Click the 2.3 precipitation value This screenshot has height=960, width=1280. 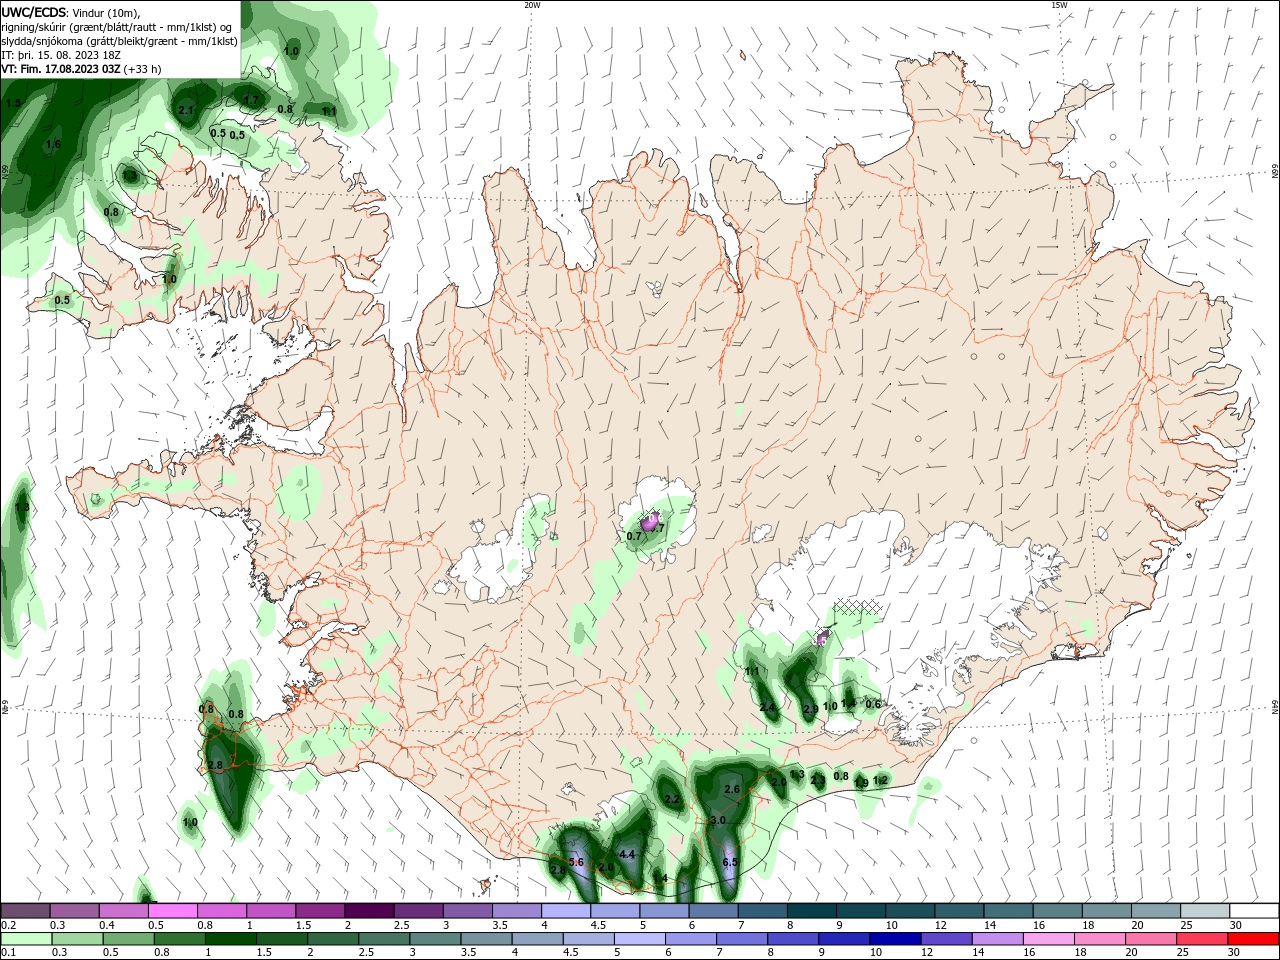tap(818, 780)
